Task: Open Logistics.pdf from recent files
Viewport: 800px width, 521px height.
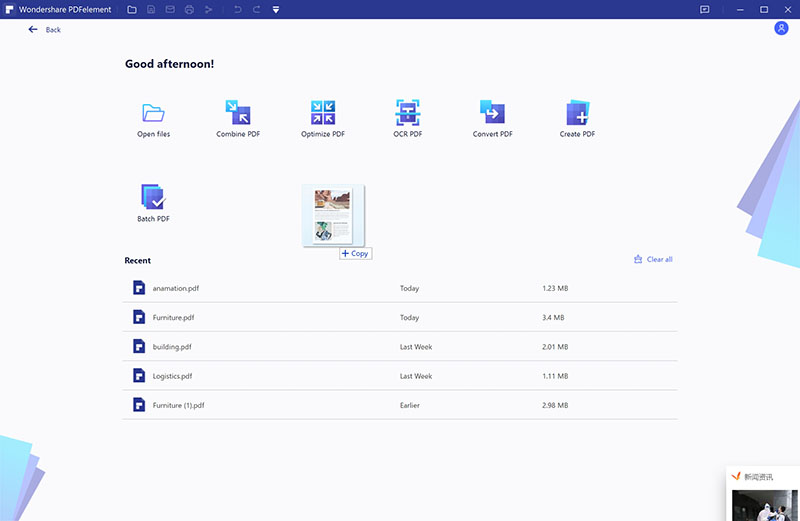Action: 172,376
